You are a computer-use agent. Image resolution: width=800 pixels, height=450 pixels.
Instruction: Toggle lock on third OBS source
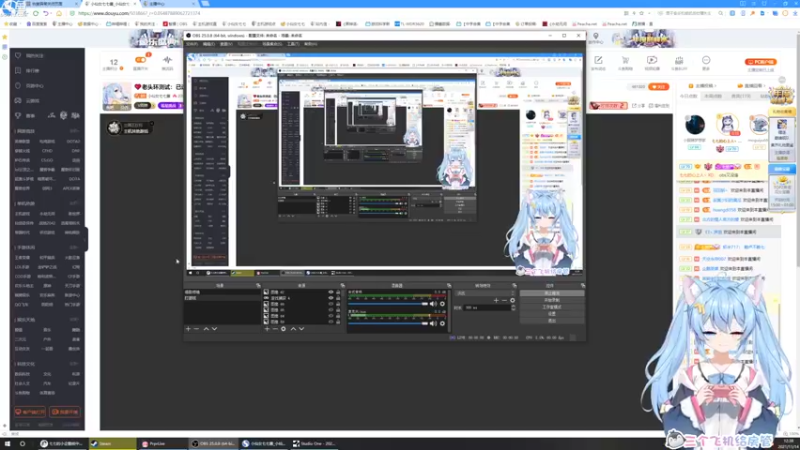point(338,304)
